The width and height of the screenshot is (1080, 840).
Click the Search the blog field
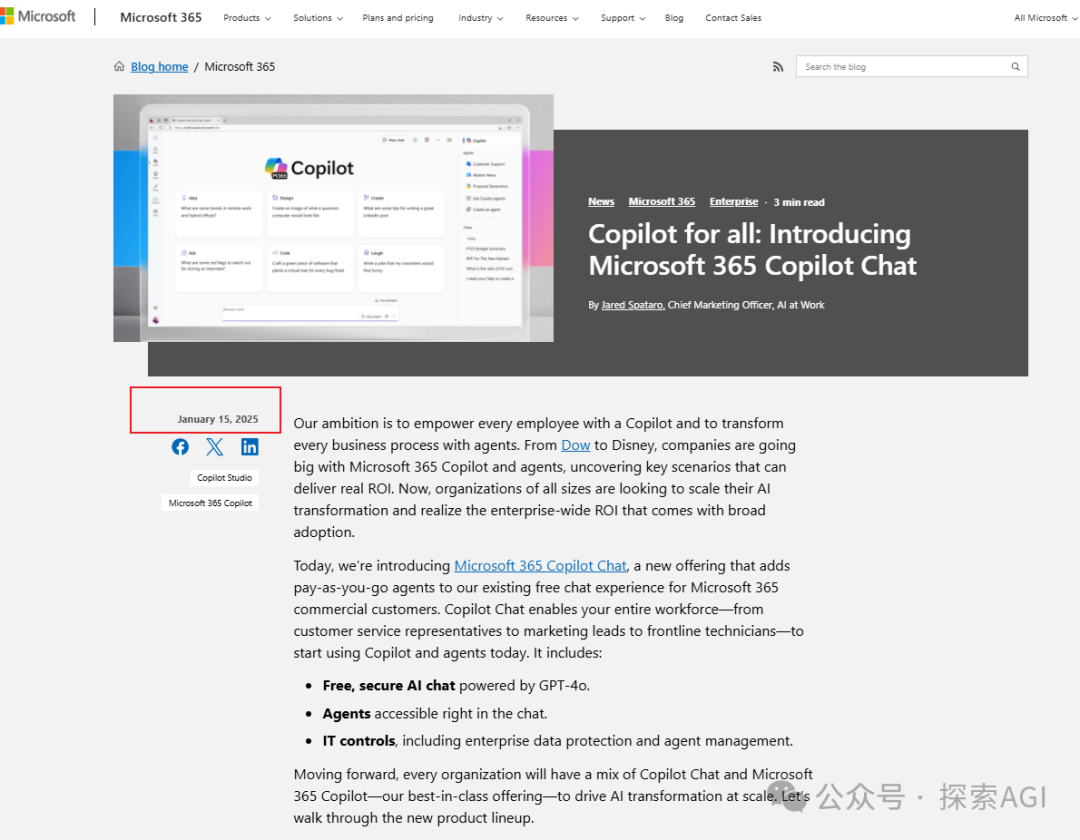click(900, 67)
